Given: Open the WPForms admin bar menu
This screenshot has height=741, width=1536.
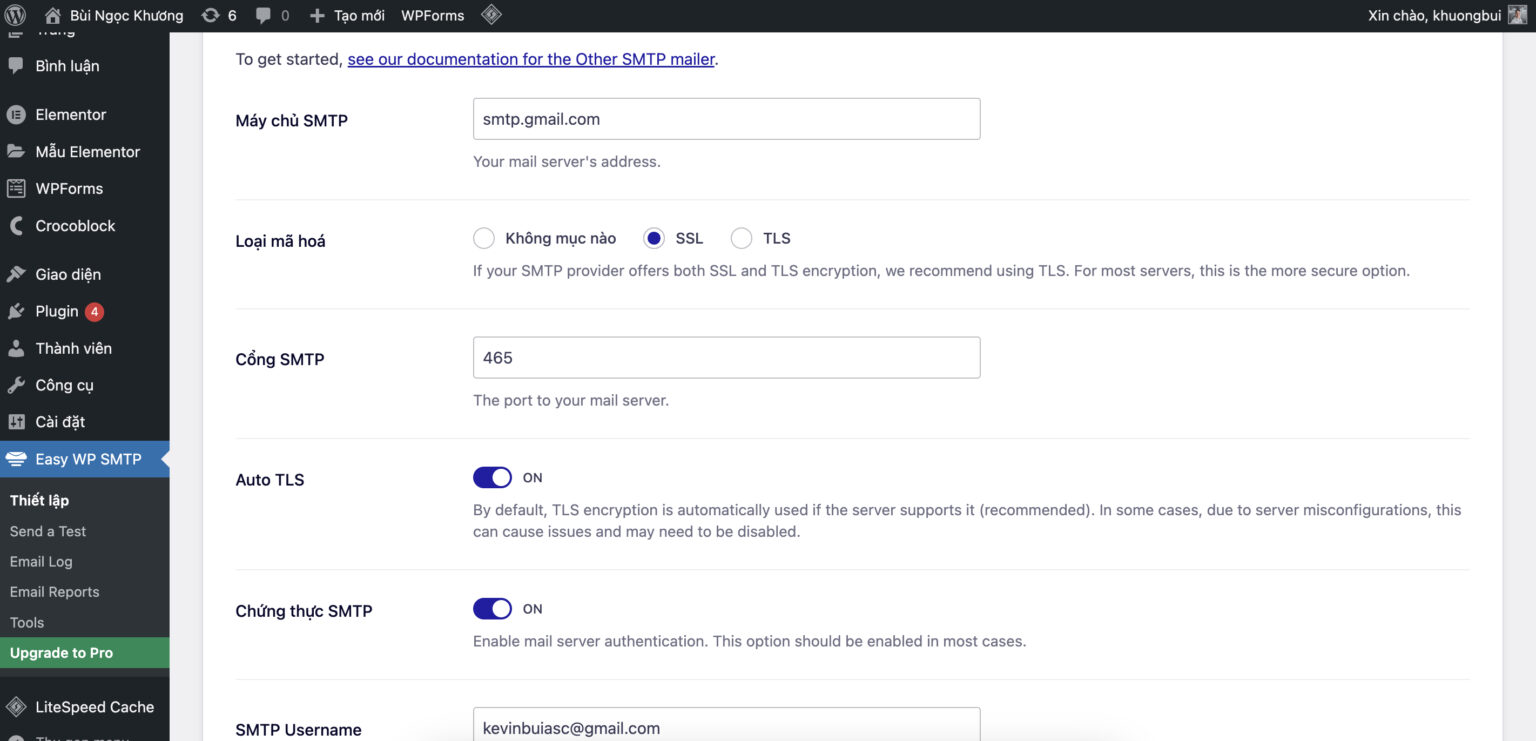Looking at the screenshot, I should tap(431, 15).
